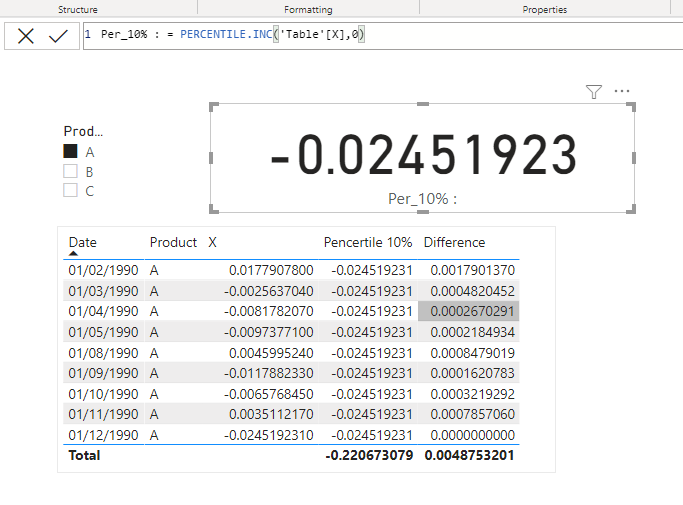The image size is (683, 505).
Task: Click Difference value 0.0017901370
Action: tap(473, 270)
